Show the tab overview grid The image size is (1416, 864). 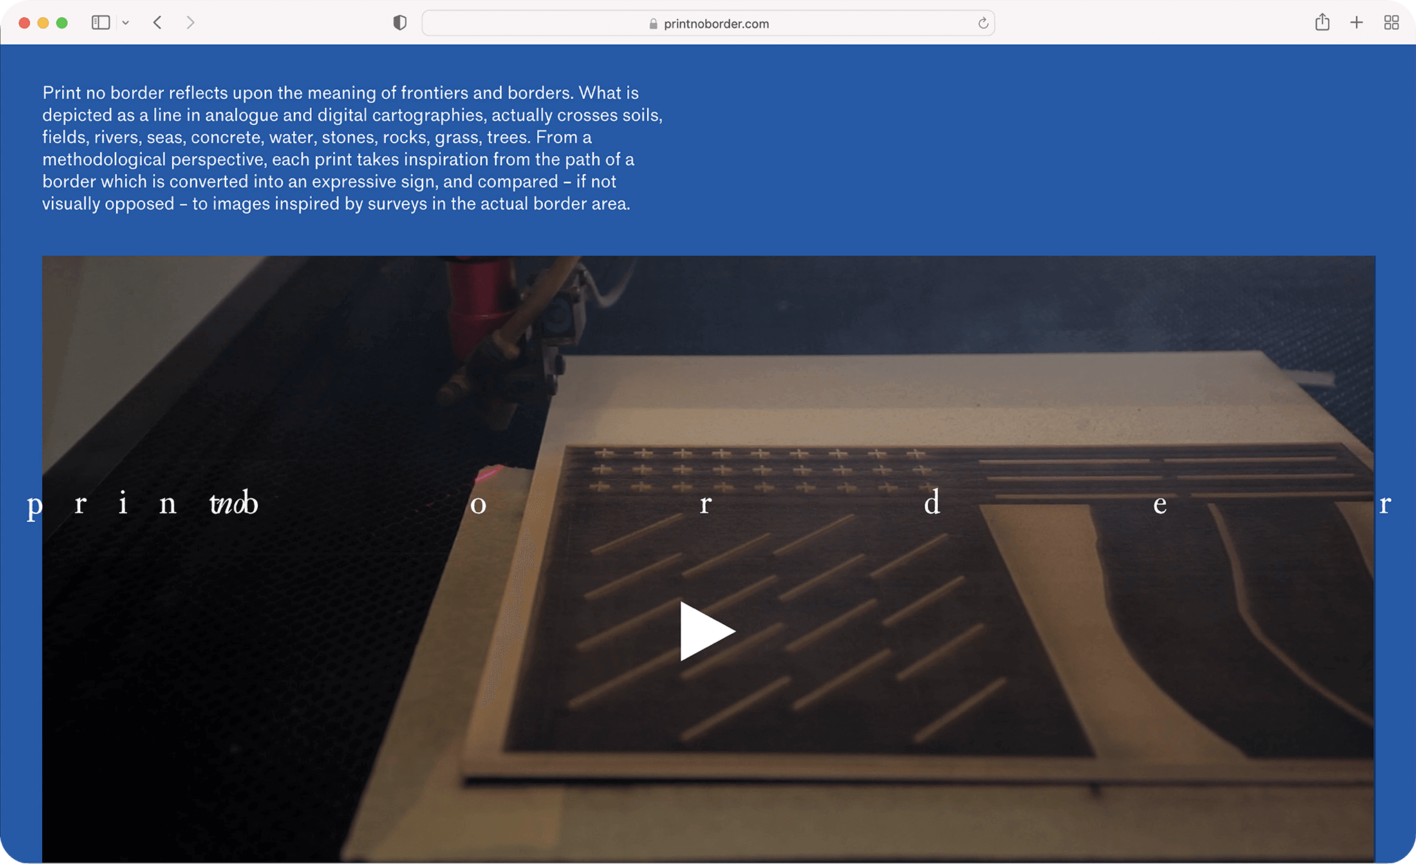(1391, 23)
